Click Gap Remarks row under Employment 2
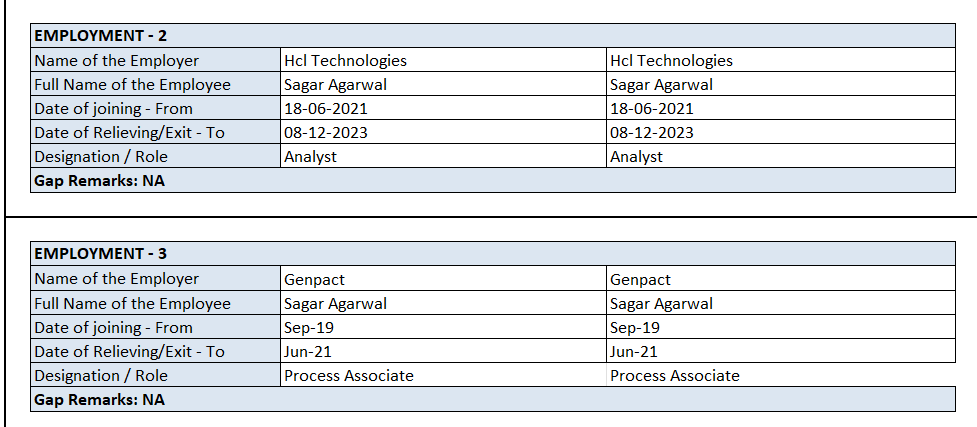This screenshot has width=977, height=427. (x=99, y=180)
